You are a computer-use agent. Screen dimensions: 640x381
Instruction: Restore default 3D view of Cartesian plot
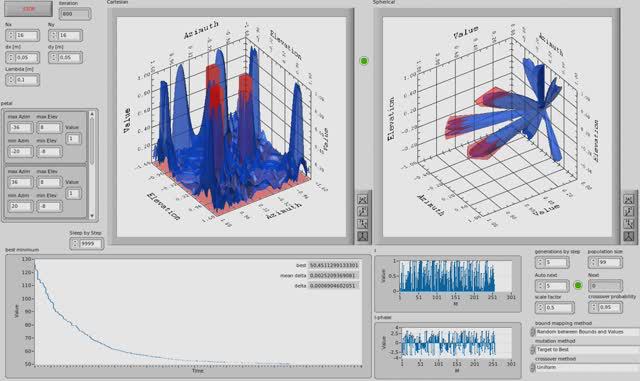click(362, 236)
